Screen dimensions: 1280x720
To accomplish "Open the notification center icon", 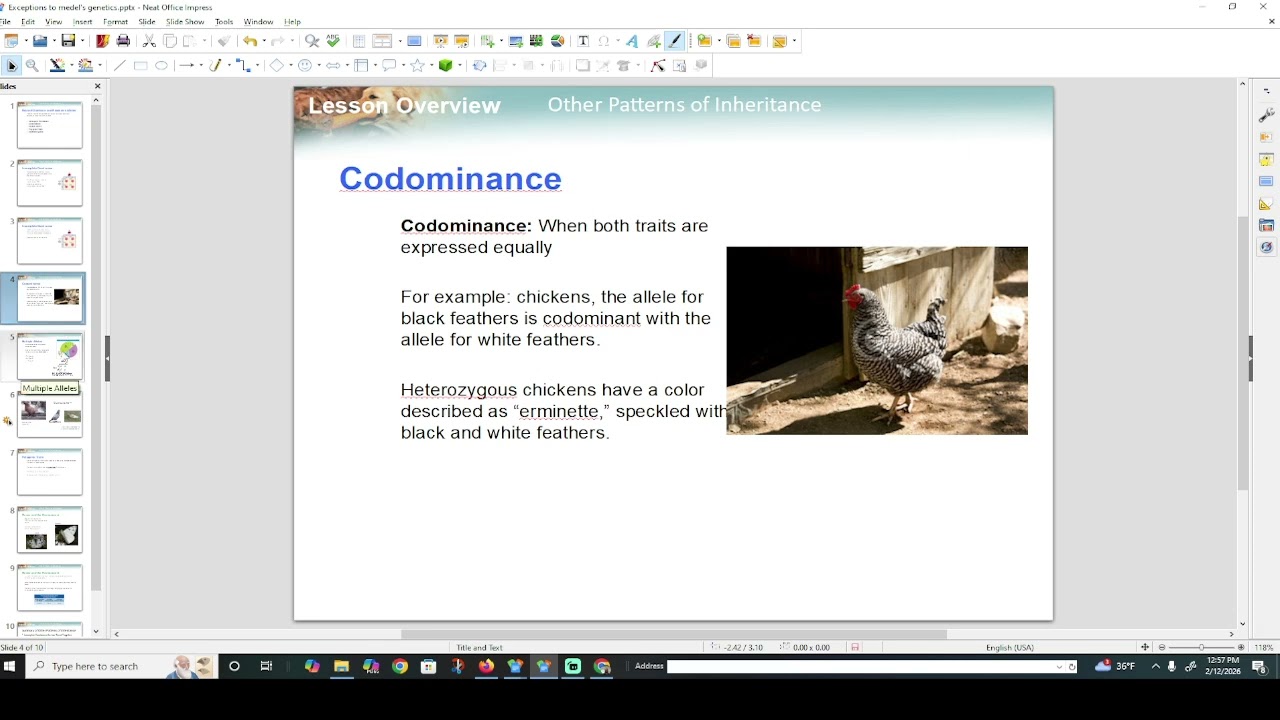I will [x=1259, y=666].
